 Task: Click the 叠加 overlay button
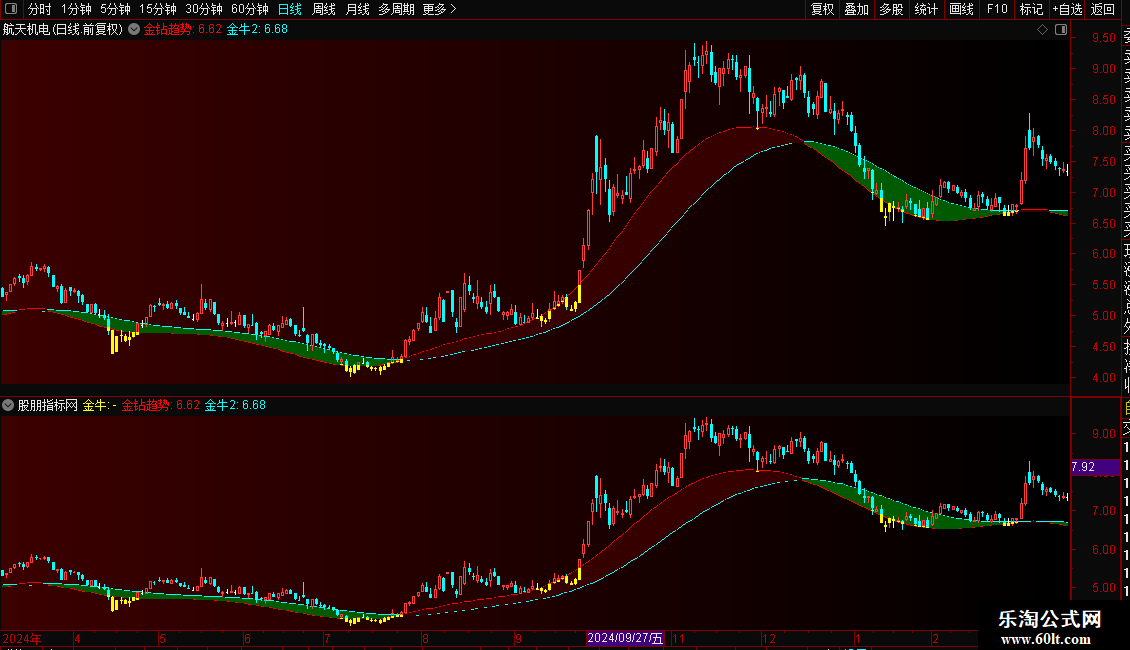tap(857, 9)
